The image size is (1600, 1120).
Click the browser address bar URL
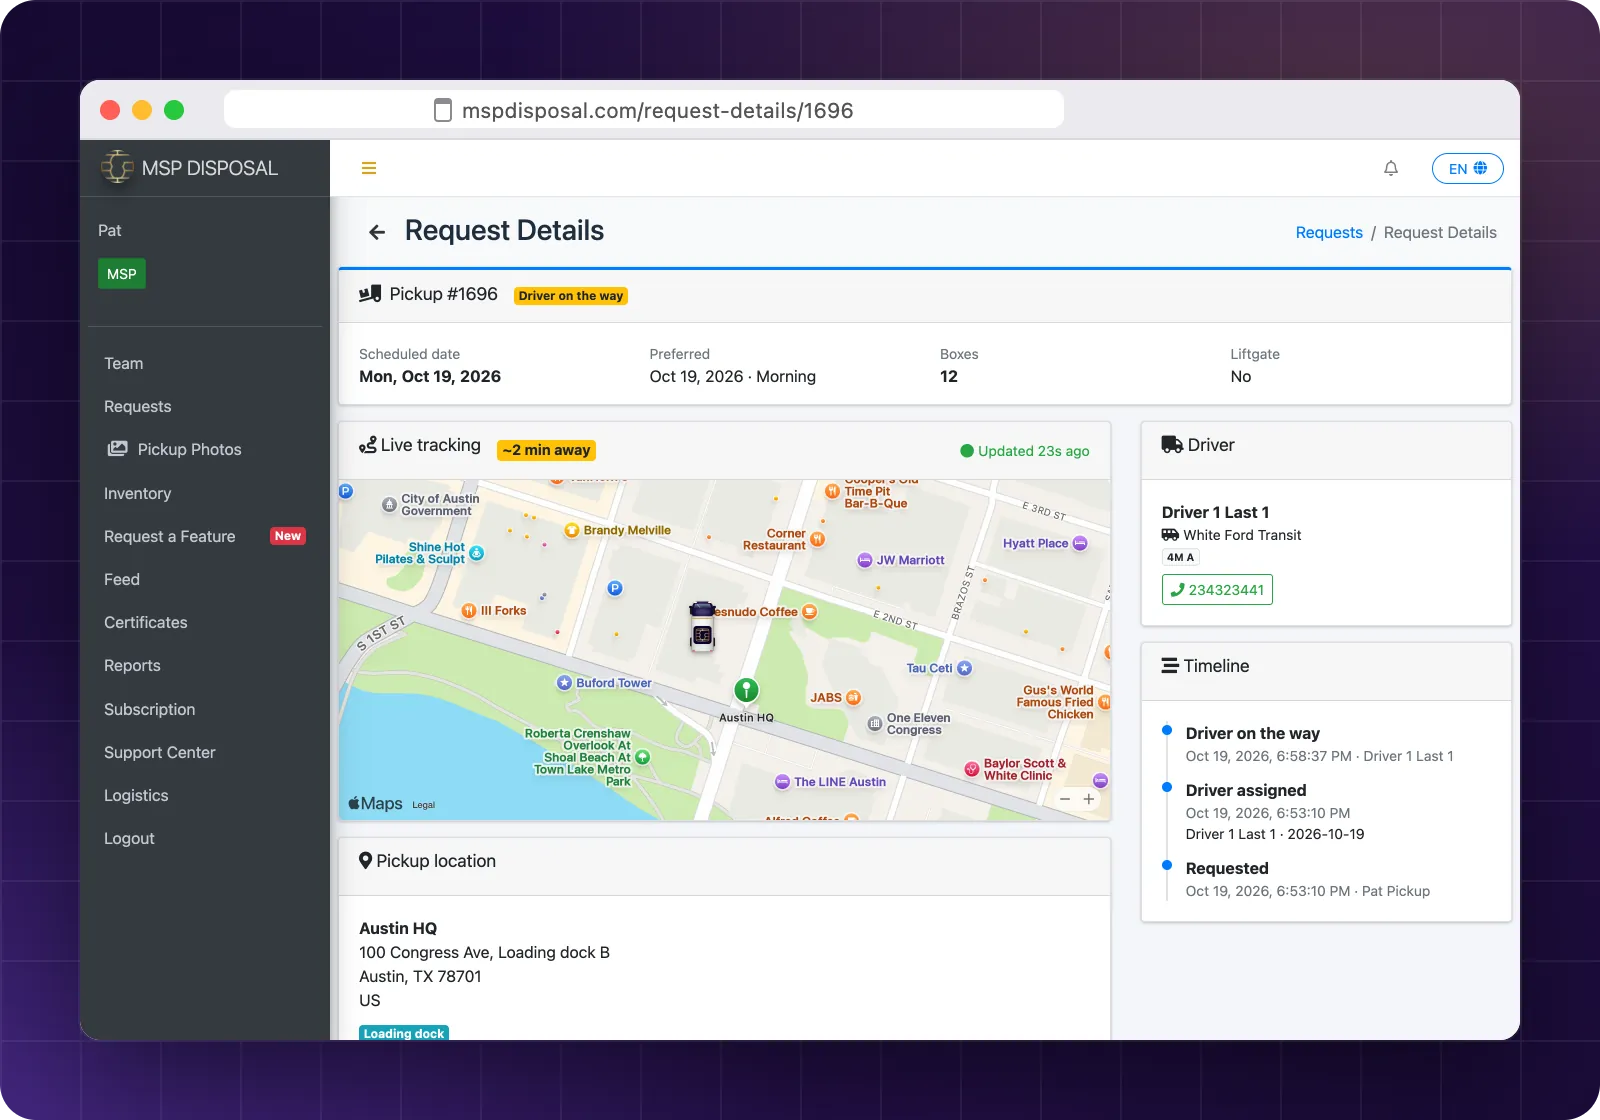click(x=657, y=110)
